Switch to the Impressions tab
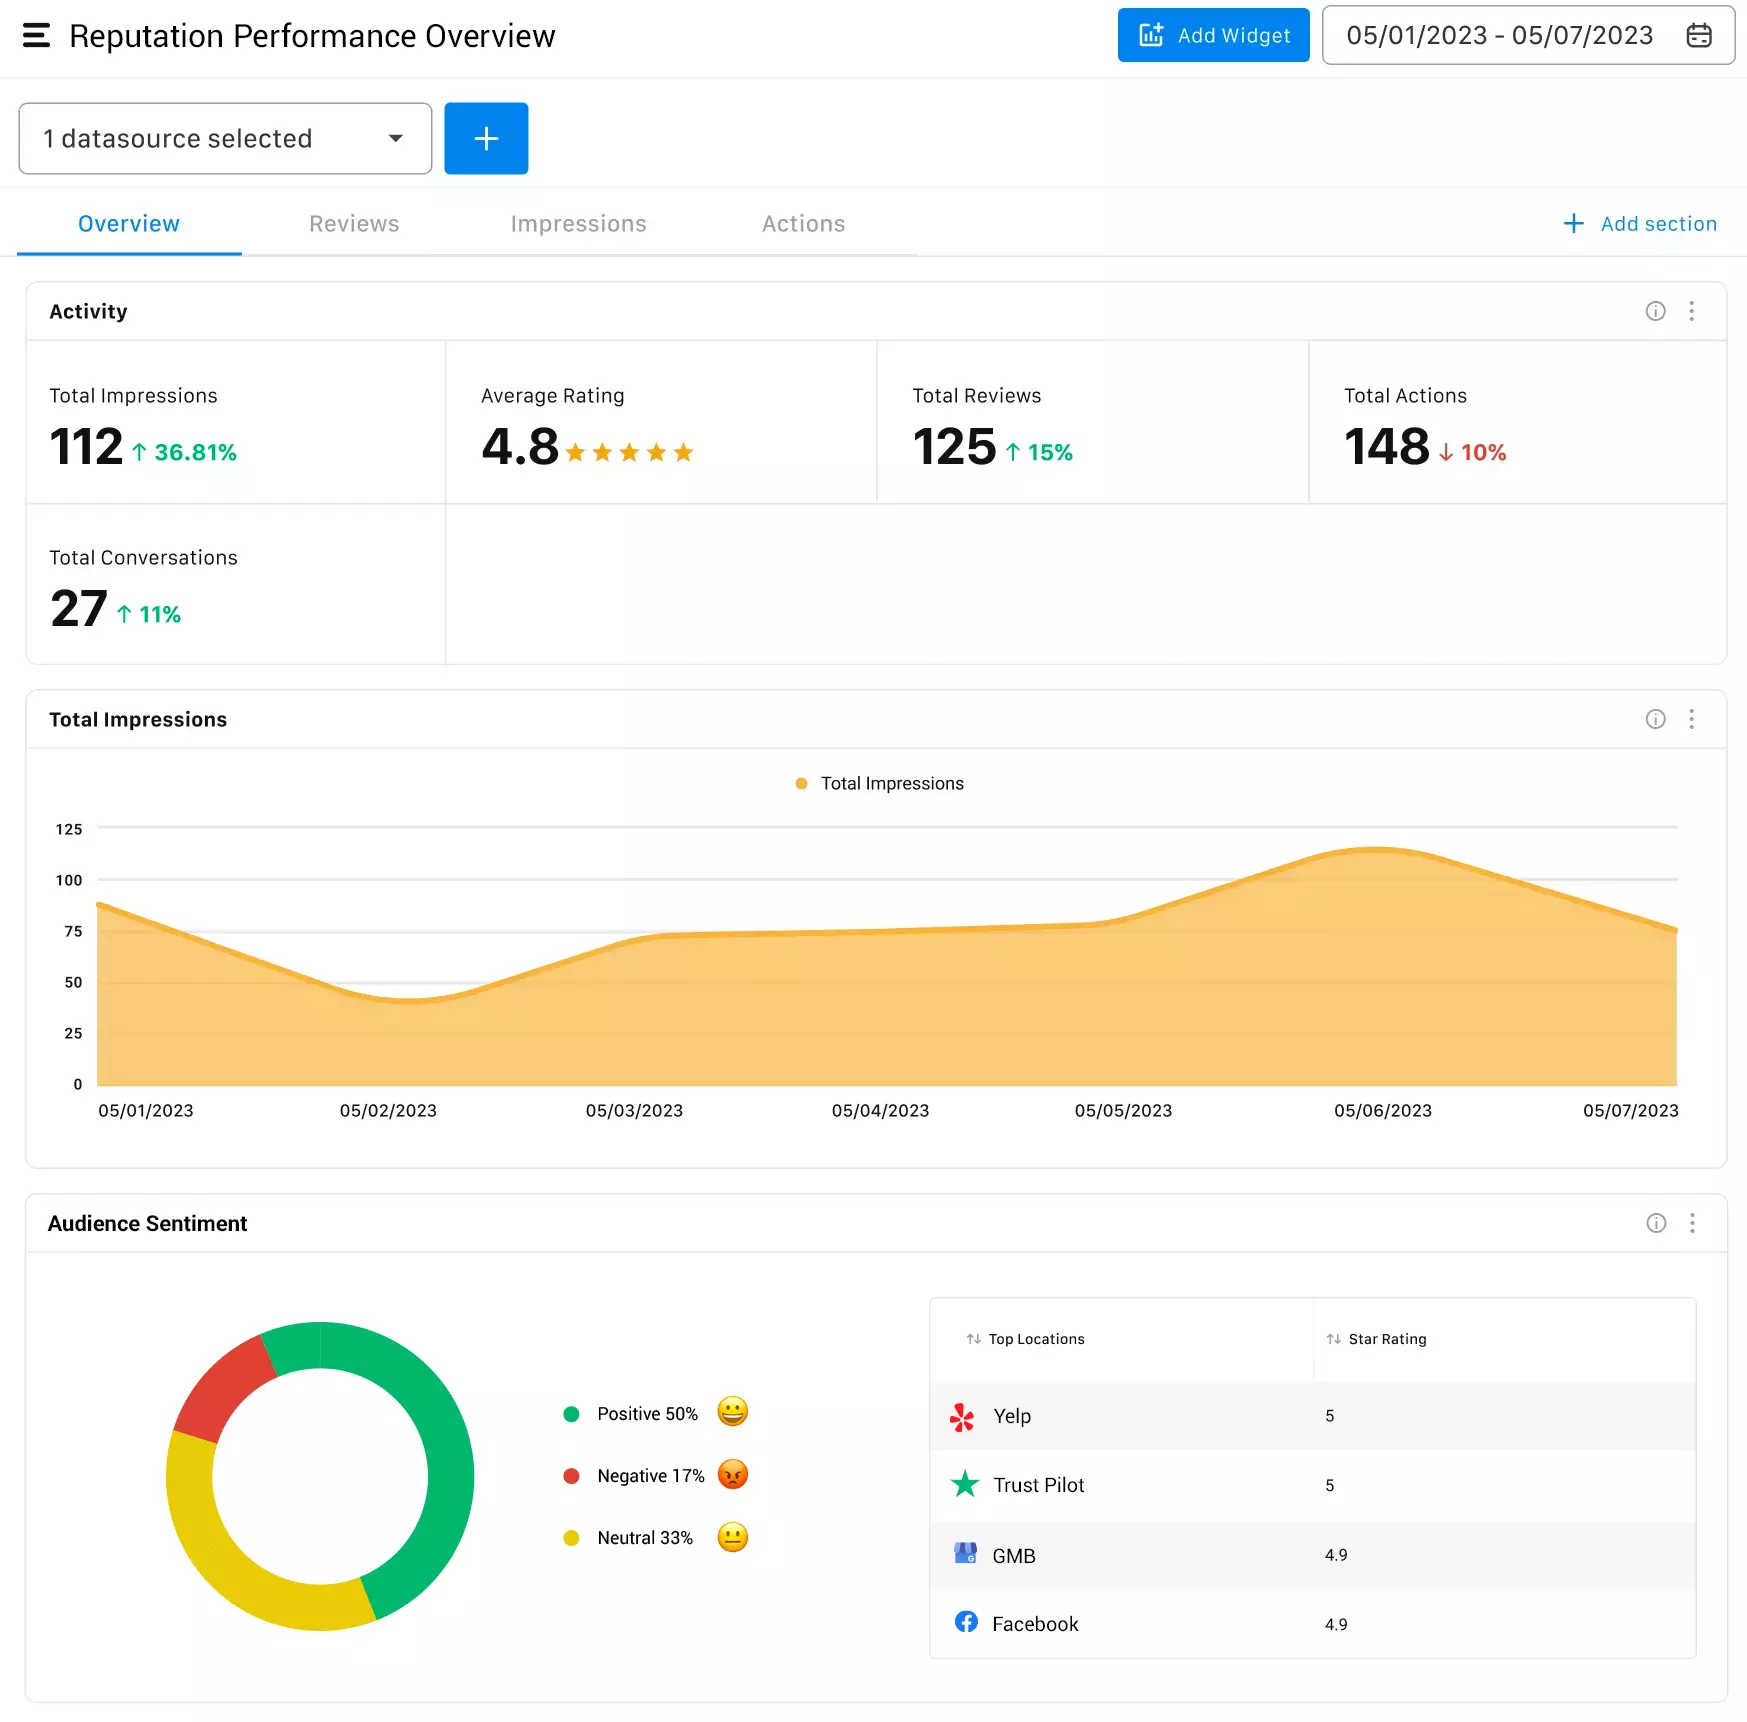The width and height of the screenshot is (1747, 1722). [578, 224]
